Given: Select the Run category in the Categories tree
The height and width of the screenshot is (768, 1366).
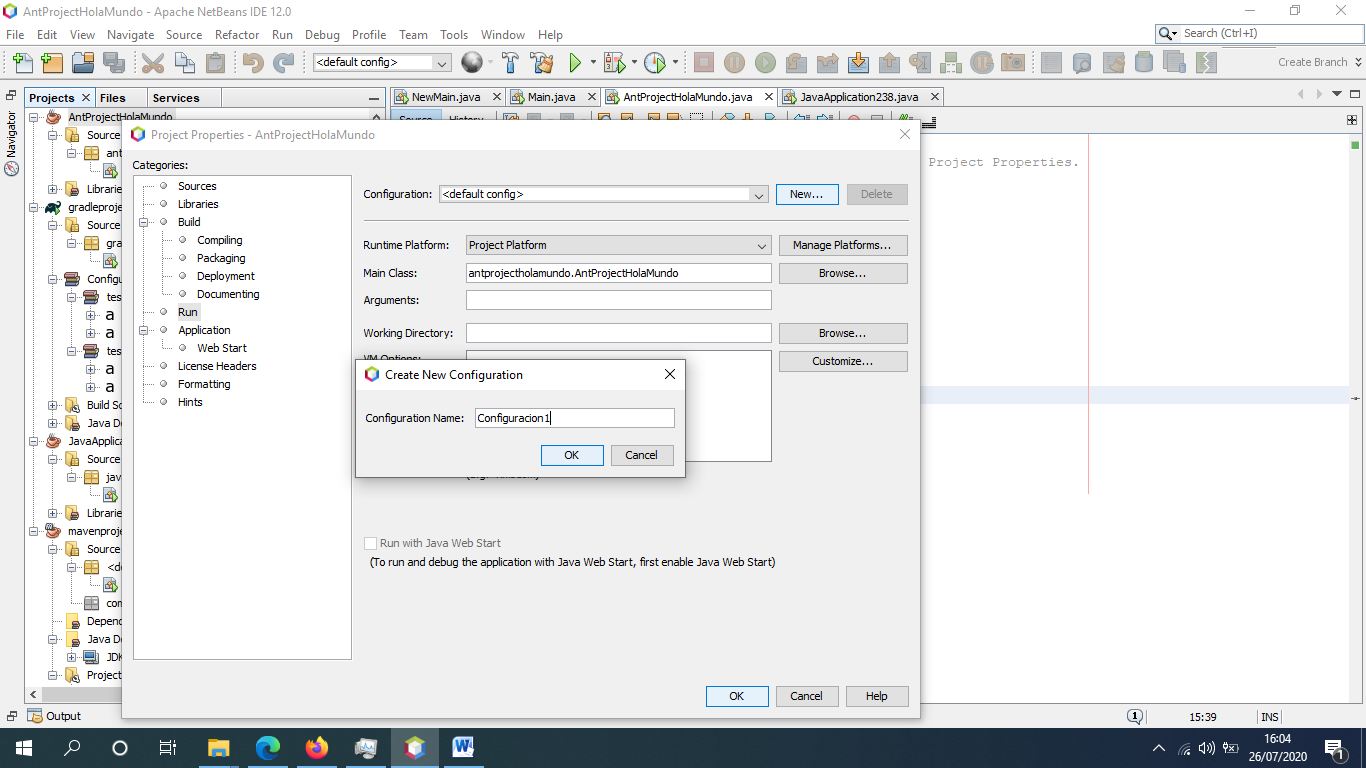Looking at the screenshot, I should coord(187,311).
